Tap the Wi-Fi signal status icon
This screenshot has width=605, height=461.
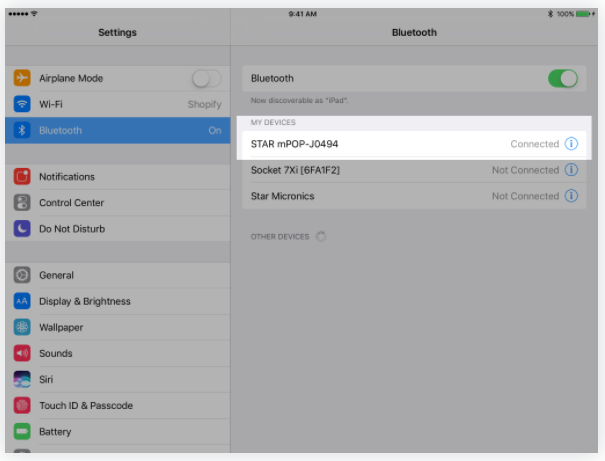tap(34, 14)
